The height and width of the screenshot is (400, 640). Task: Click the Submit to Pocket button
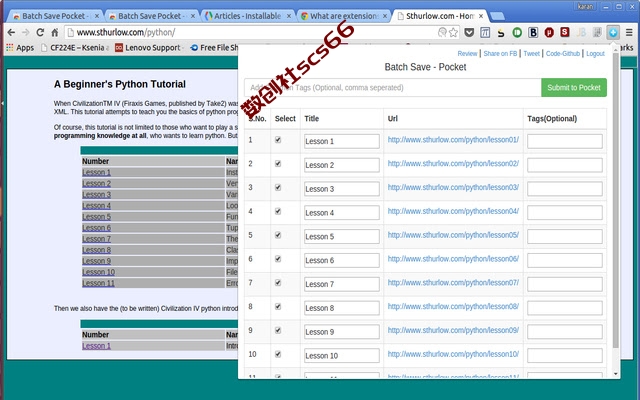point(573,87)
